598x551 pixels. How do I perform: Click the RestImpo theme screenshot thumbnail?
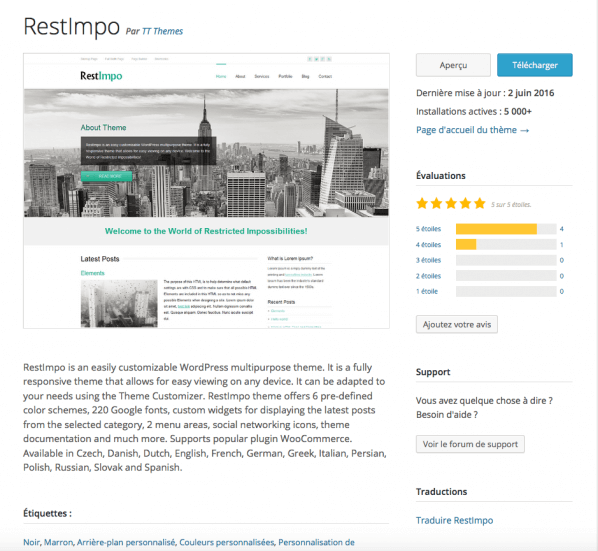pyautogui.click(x=206, y=191)
